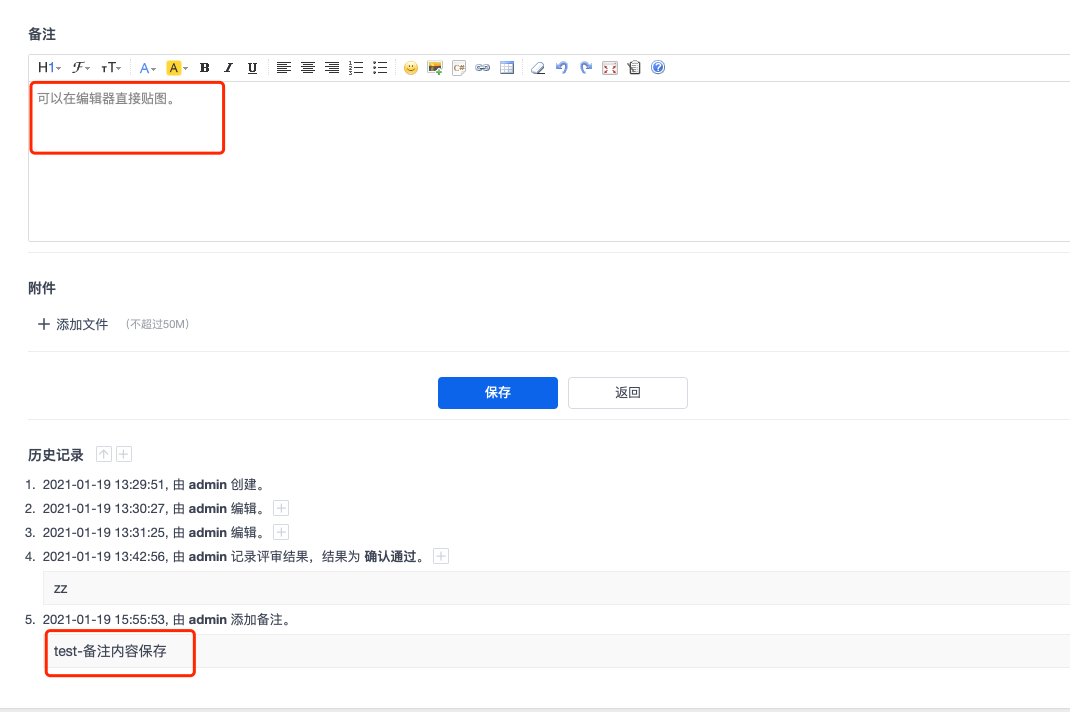Click the 历史记录 heading
This screenshot has height=712, width=1070.
56,455
